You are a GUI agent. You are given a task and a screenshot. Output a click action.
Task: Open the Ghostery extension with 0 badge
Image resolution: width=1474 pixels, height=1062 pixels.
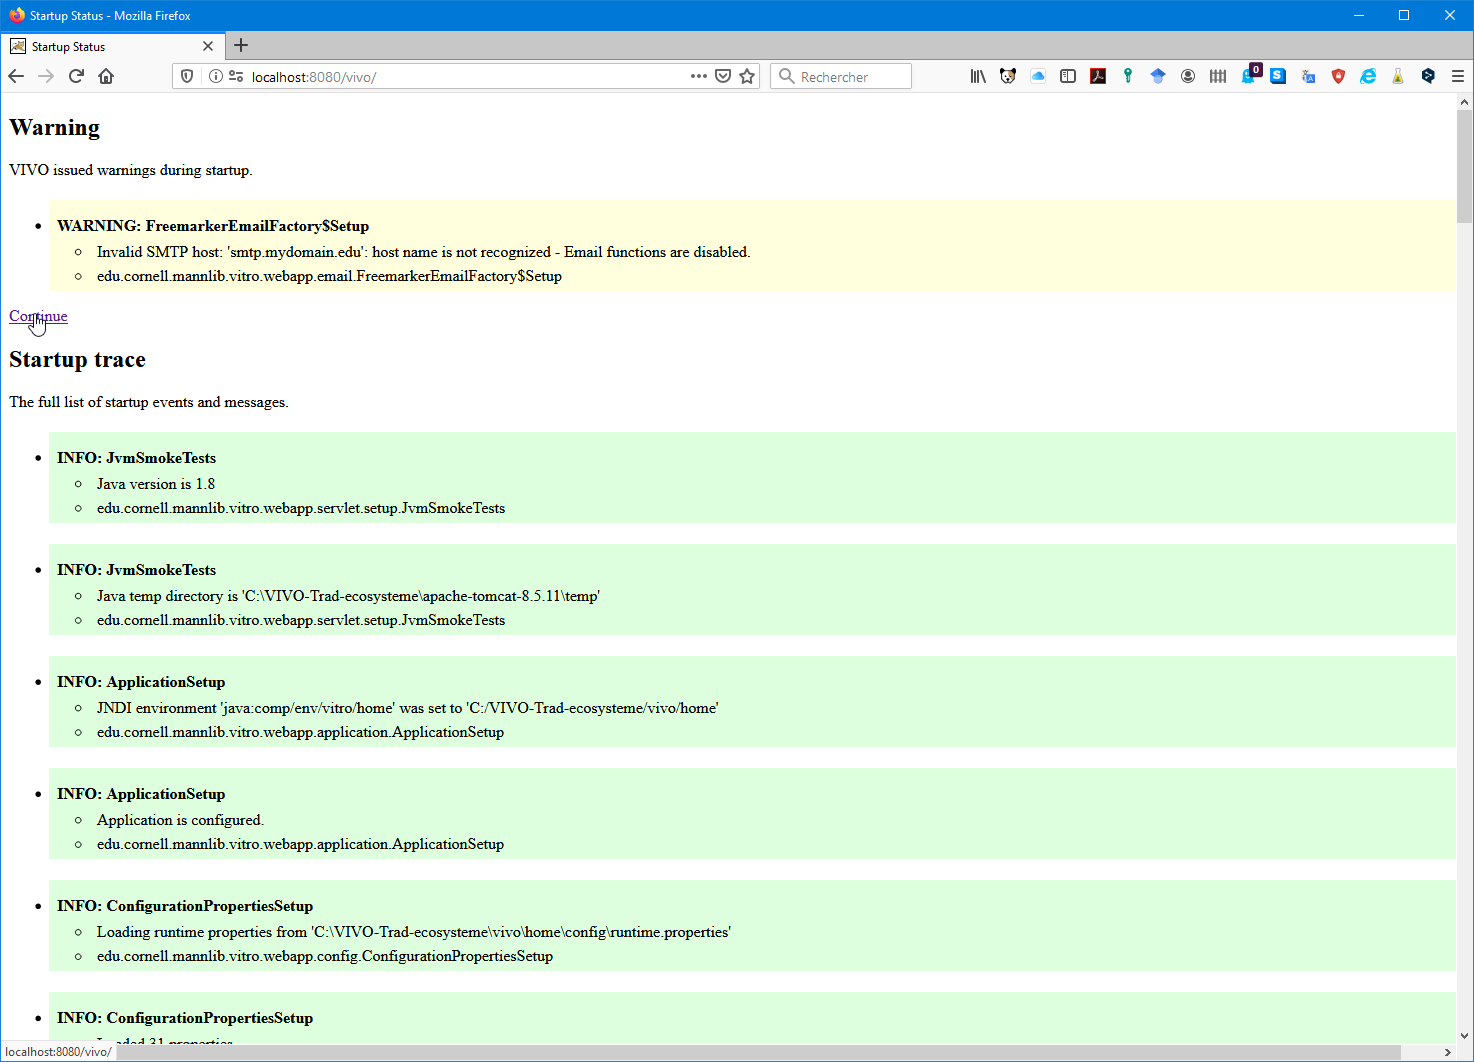click(1250, 74)
